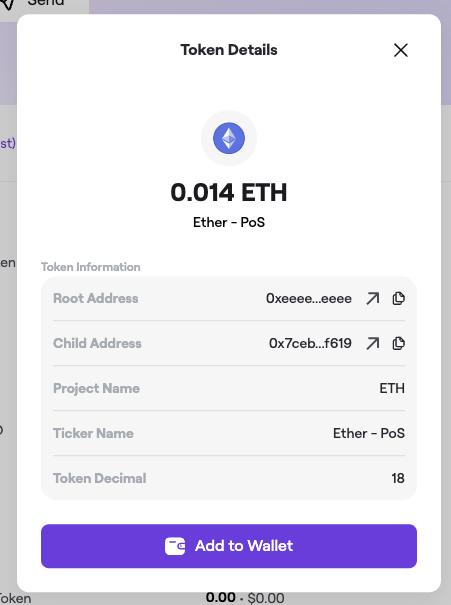Close the Token Details dialog
Viewport: 451px width, 605px height.
(x=400, y=50)
